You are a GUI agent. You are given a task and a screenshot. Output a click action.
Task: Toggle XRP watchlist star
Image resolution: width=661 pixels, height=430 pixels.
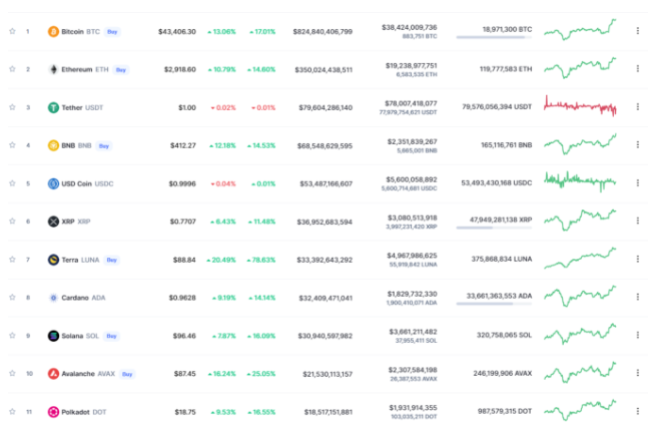coord(12,221)
